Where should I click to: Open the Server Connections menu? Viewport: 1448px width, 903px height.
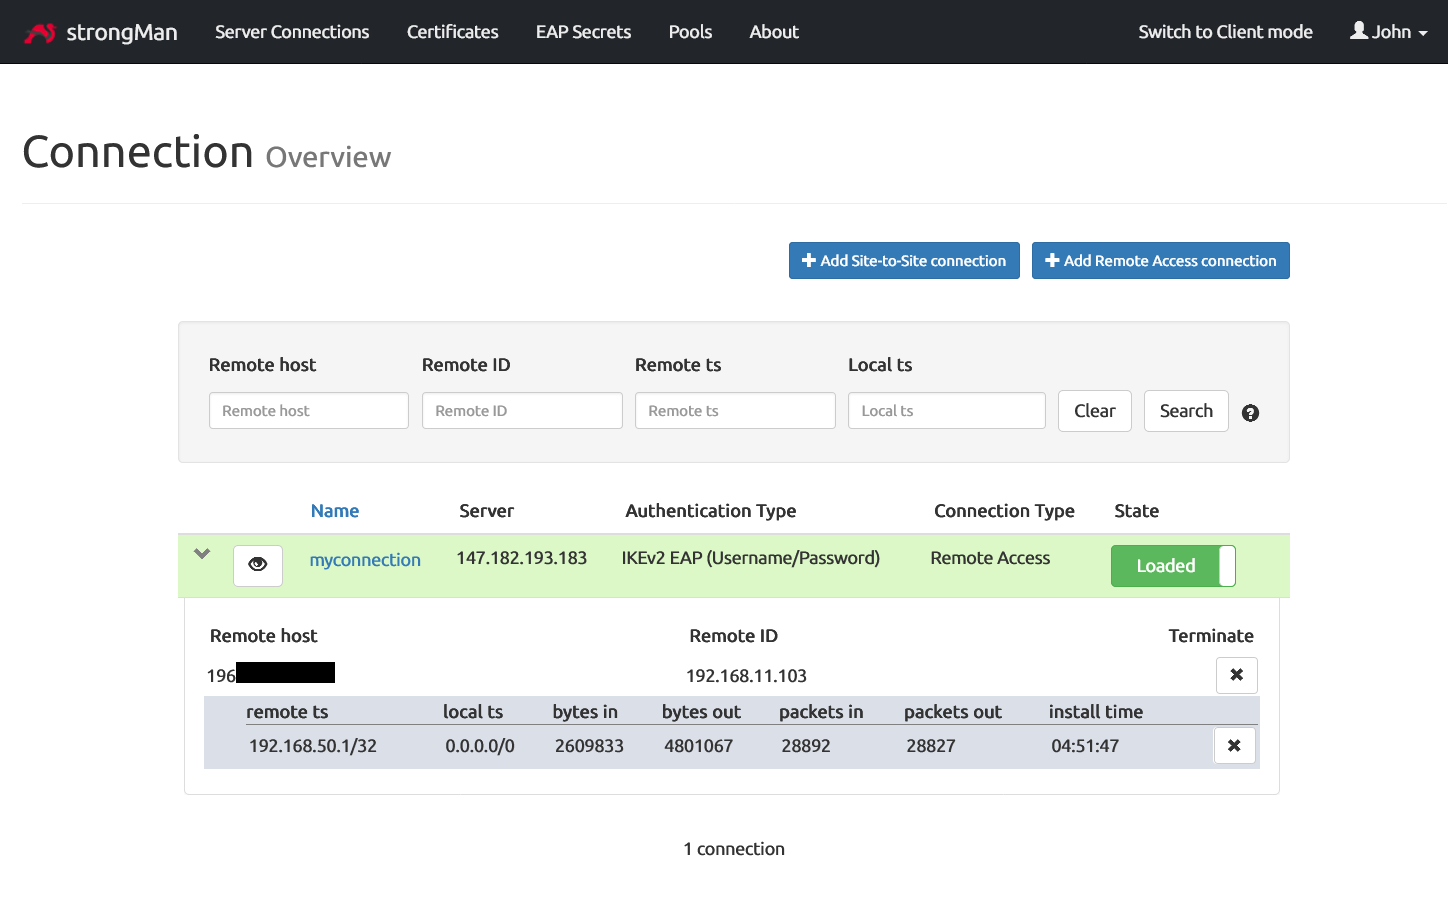pos(291,31)
